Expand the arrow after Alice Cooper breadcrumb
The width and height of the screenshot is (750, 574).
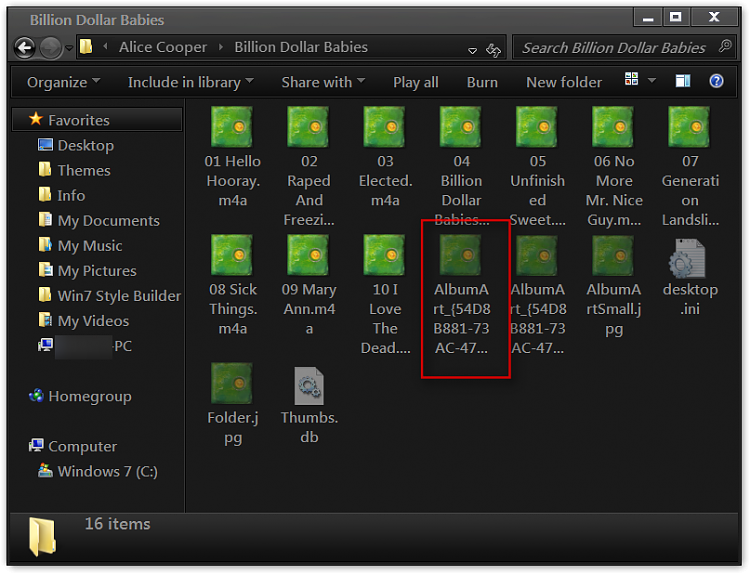click(221, 47)
